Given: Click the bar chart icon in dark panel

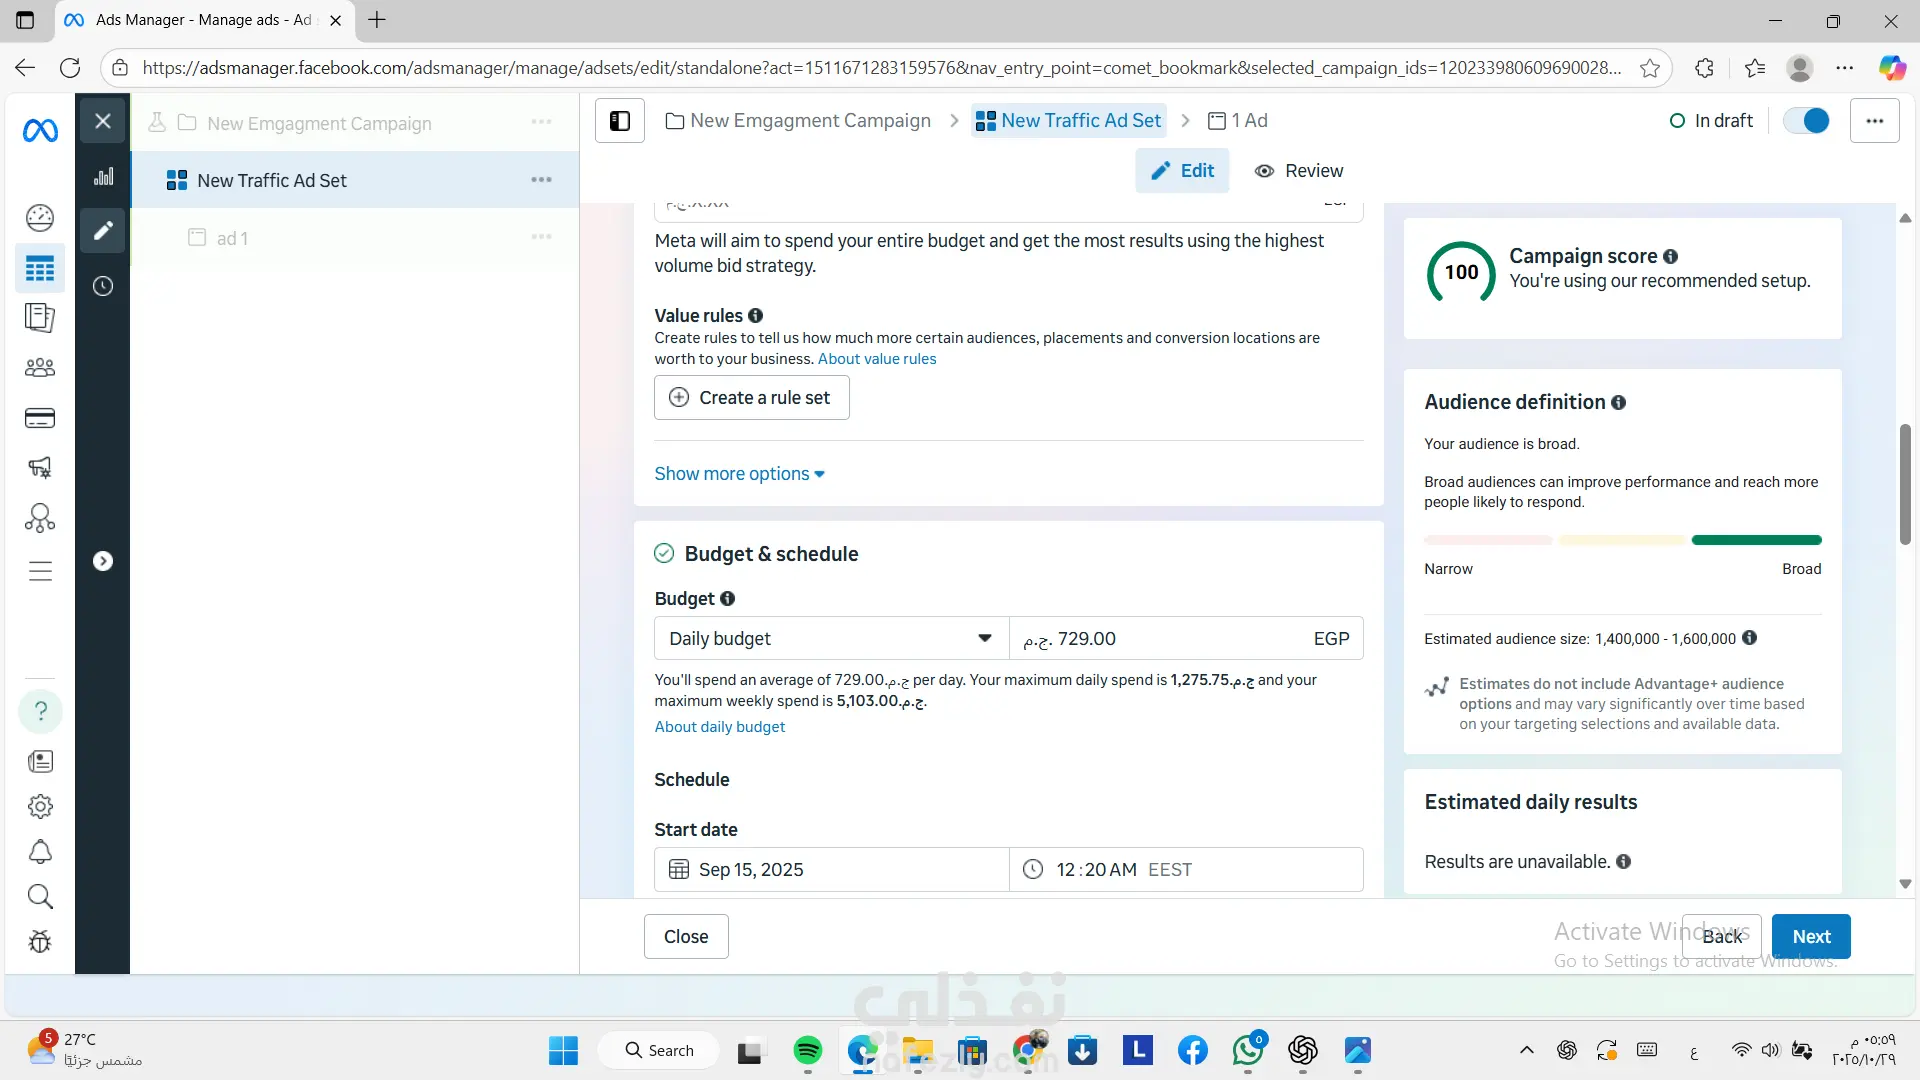Looking at the screenshot, I should (103, 177).
